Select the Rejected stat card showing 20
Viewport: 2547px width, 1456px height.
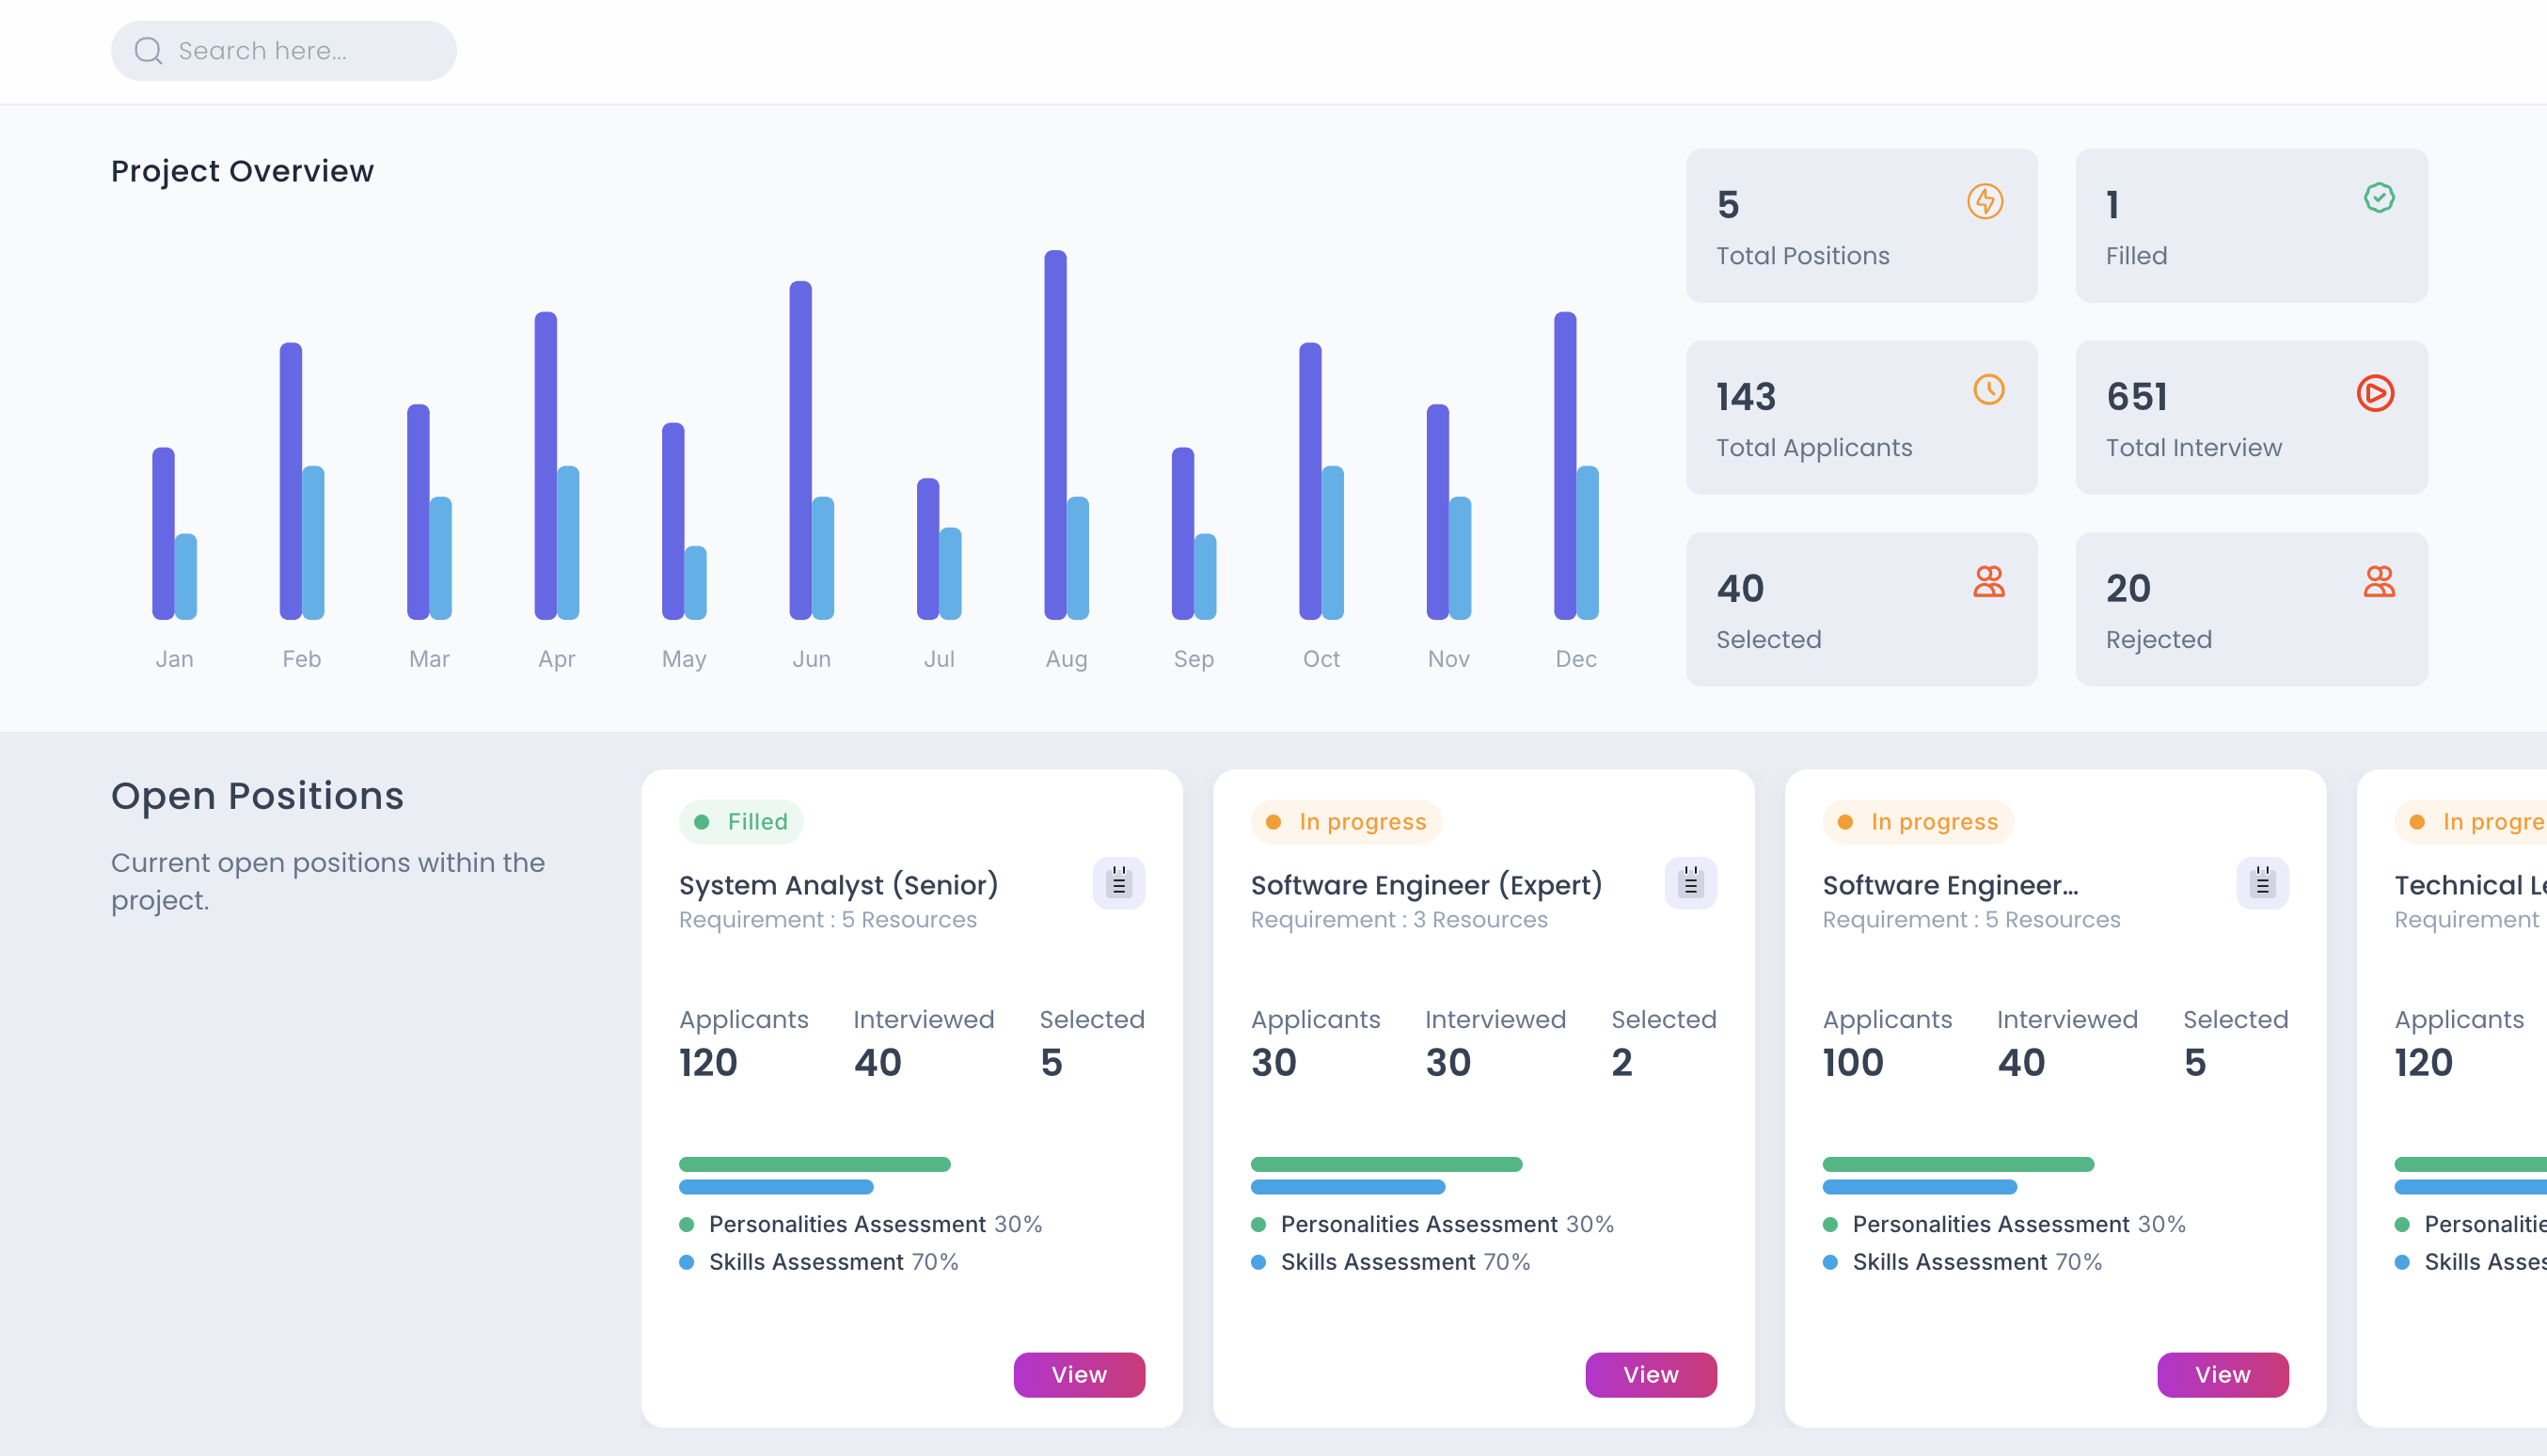2252,610
